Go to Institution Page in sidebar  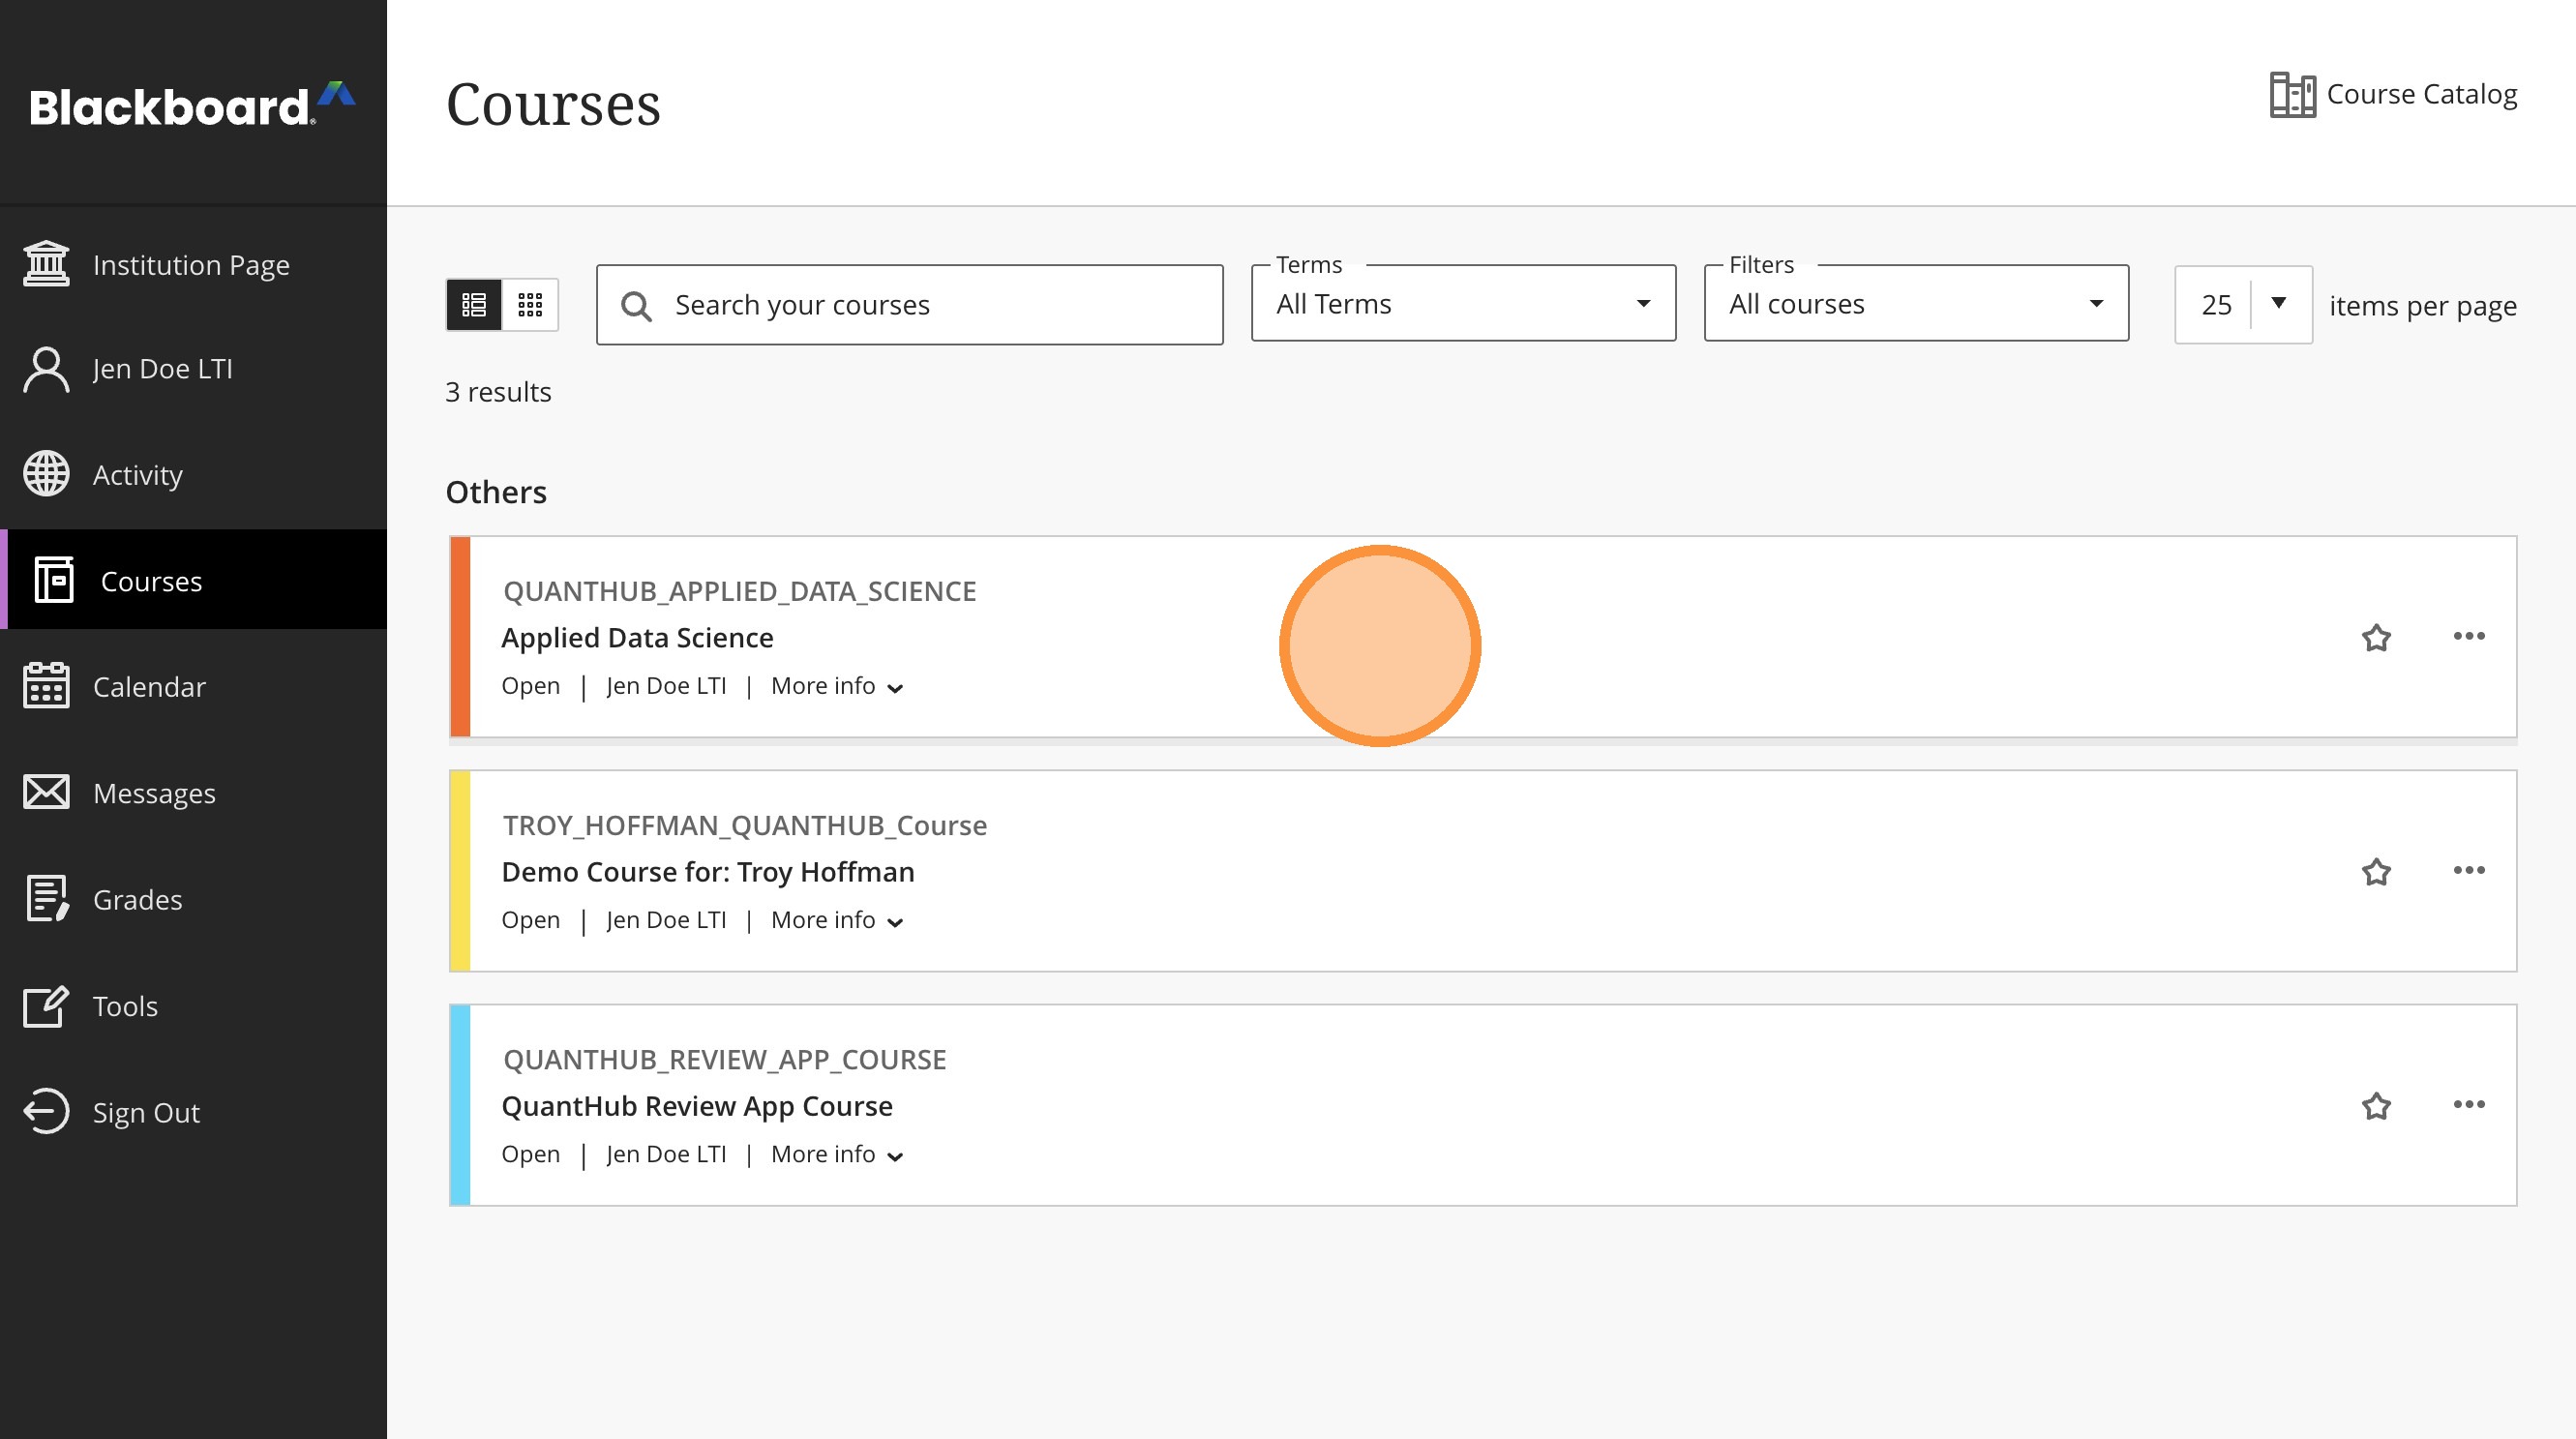pos(190,265)
